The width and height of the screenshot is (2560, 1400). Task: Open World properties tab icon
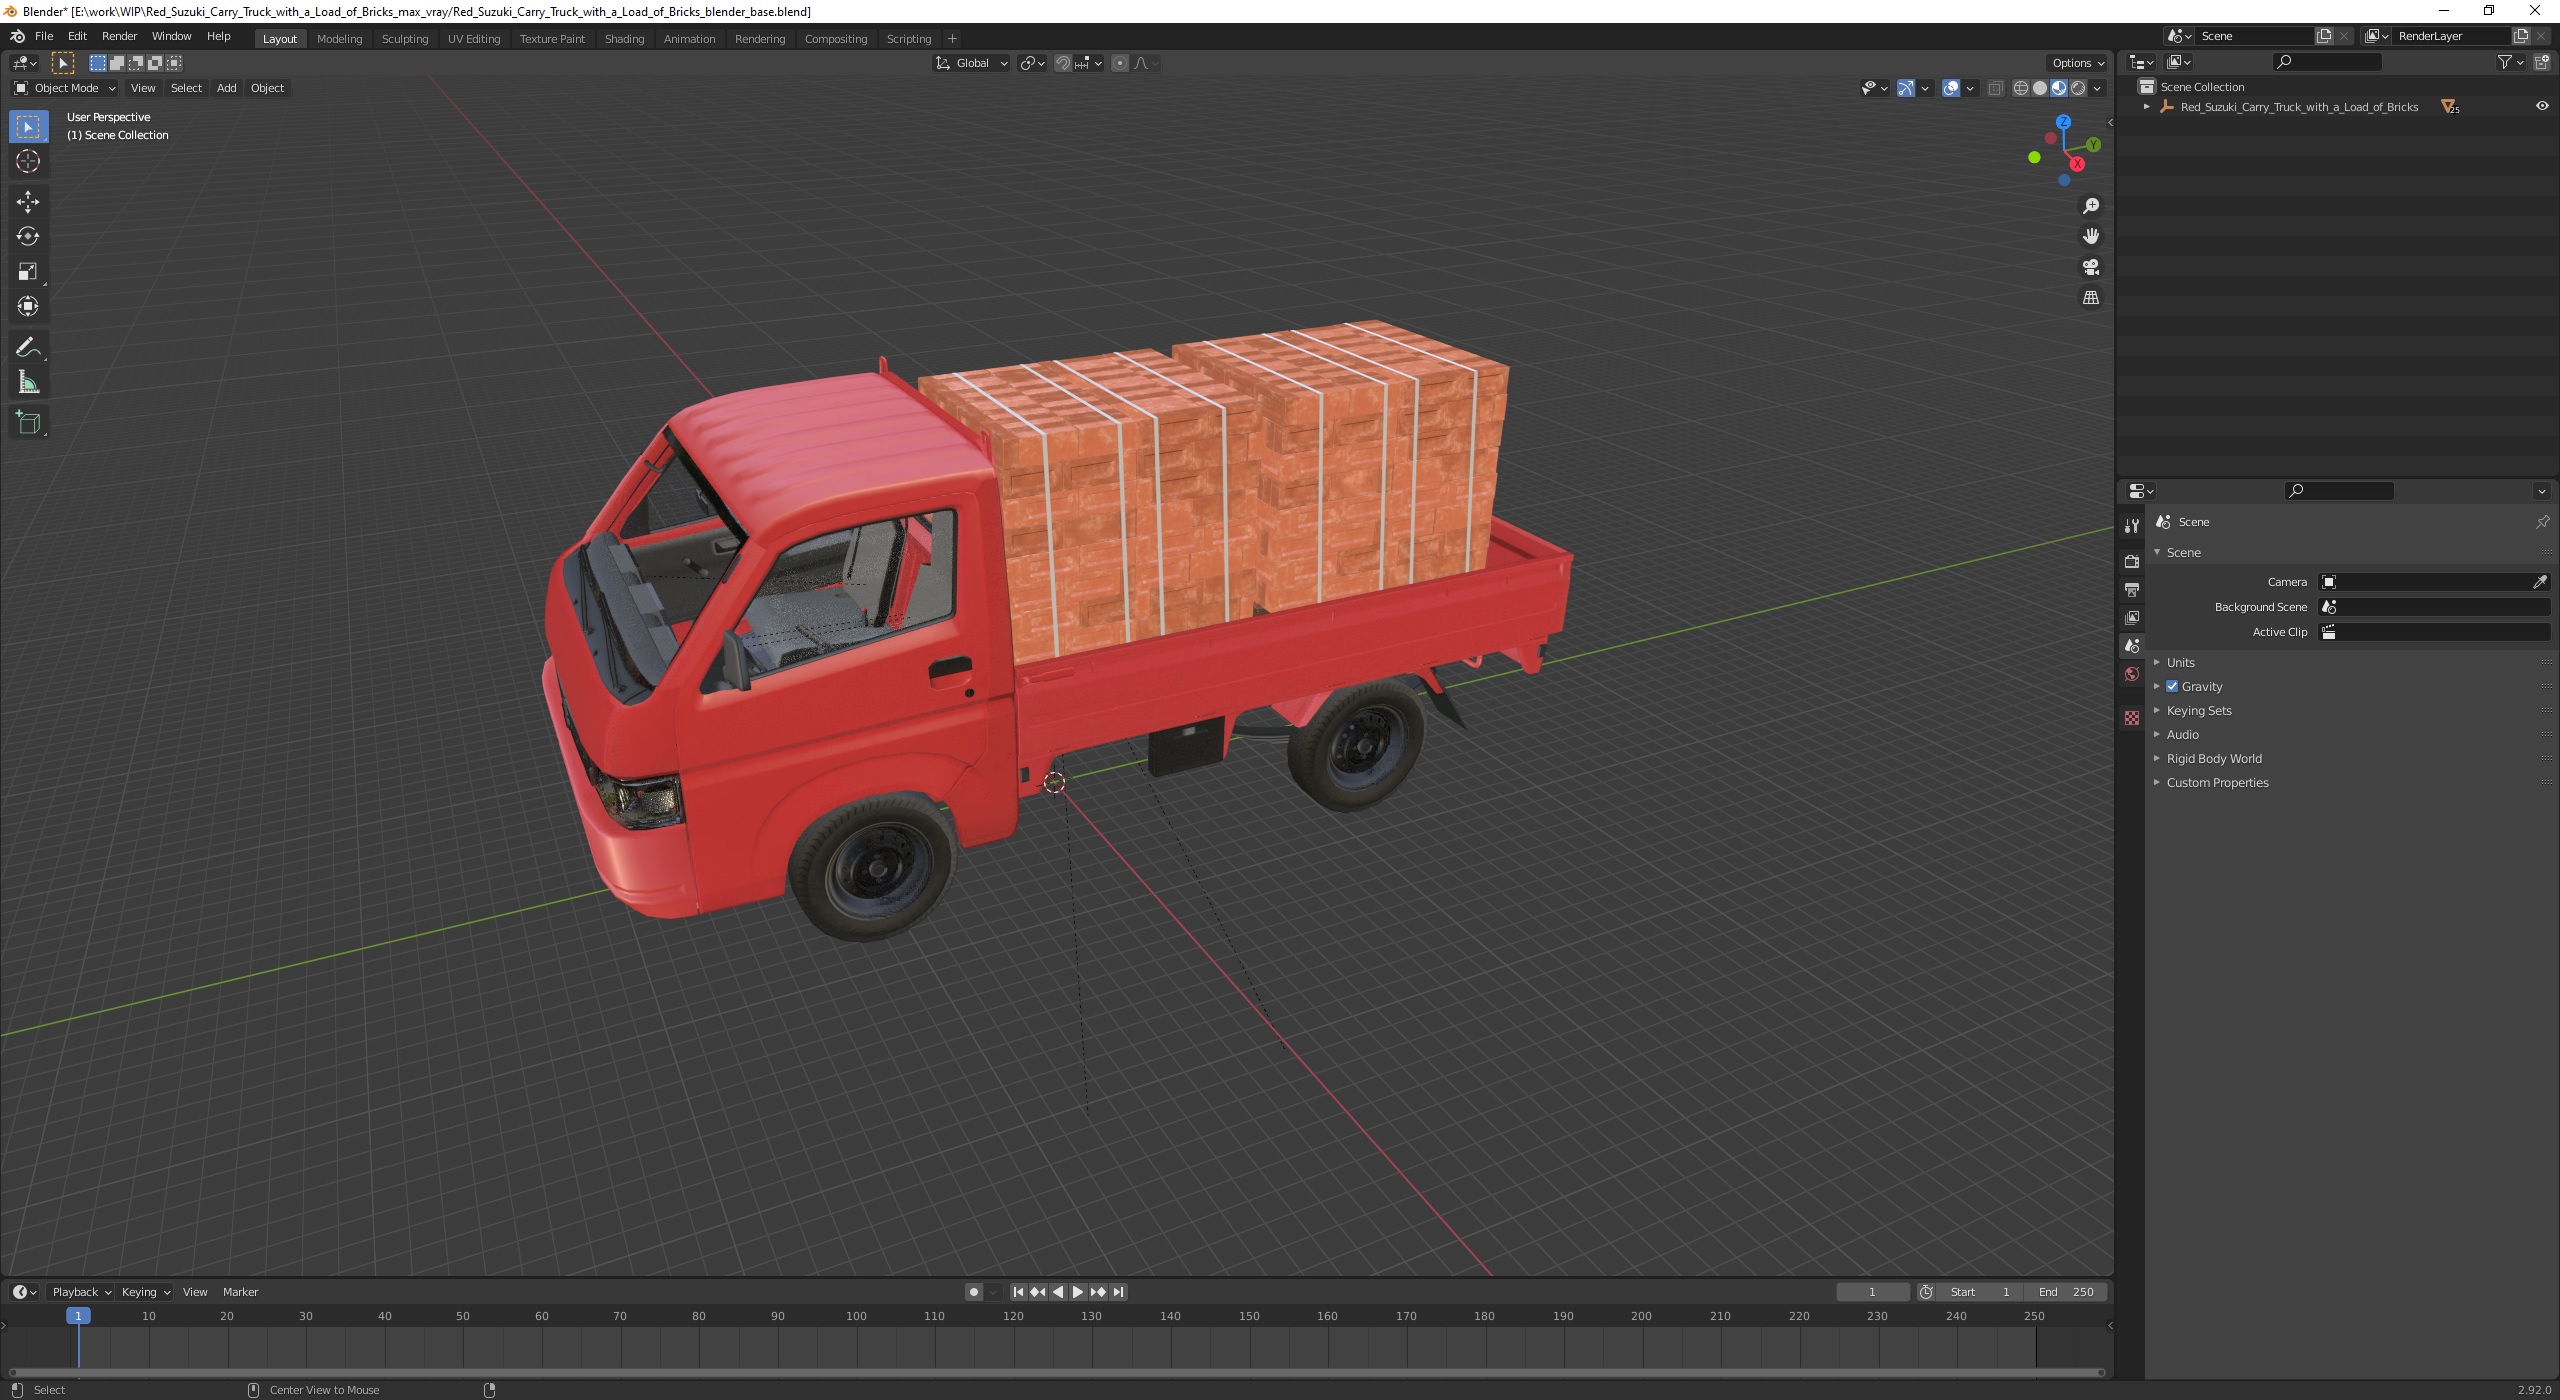[x=2132, y=674]
